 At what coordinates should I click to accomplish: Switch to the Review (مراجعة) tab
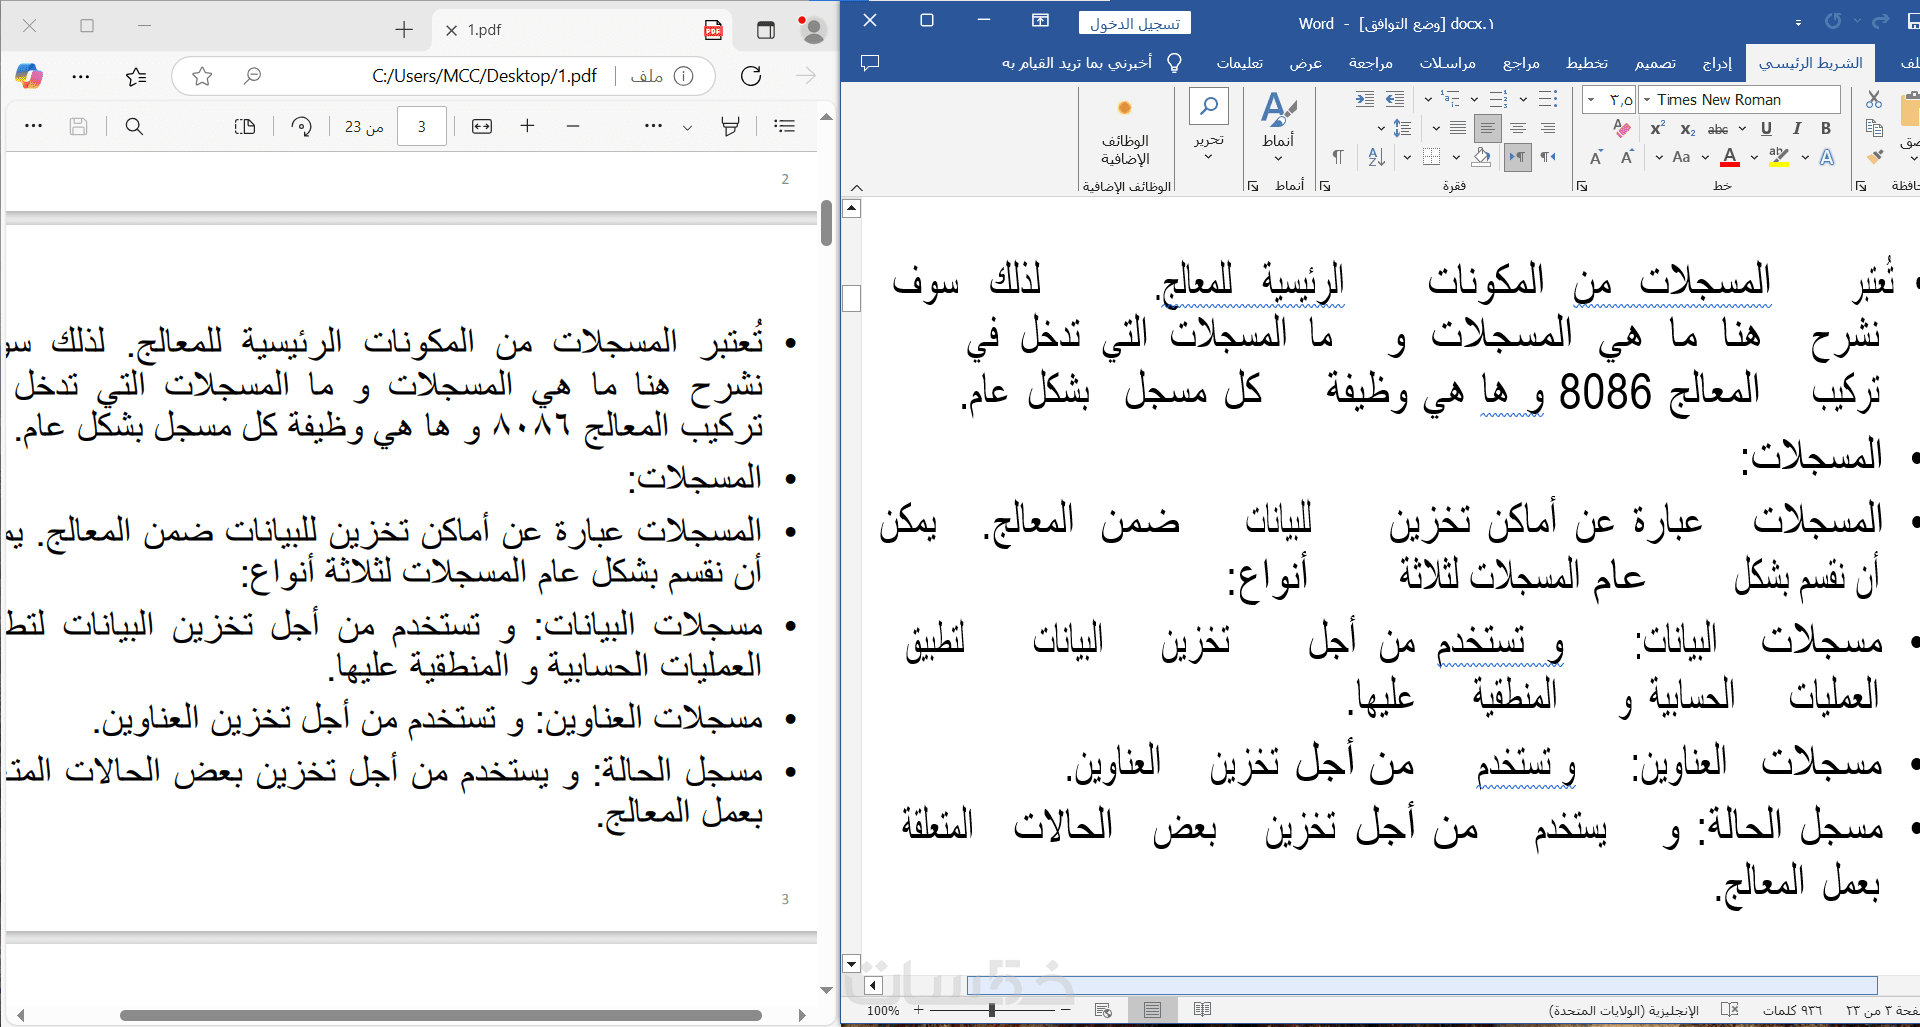click(1370, 63)
